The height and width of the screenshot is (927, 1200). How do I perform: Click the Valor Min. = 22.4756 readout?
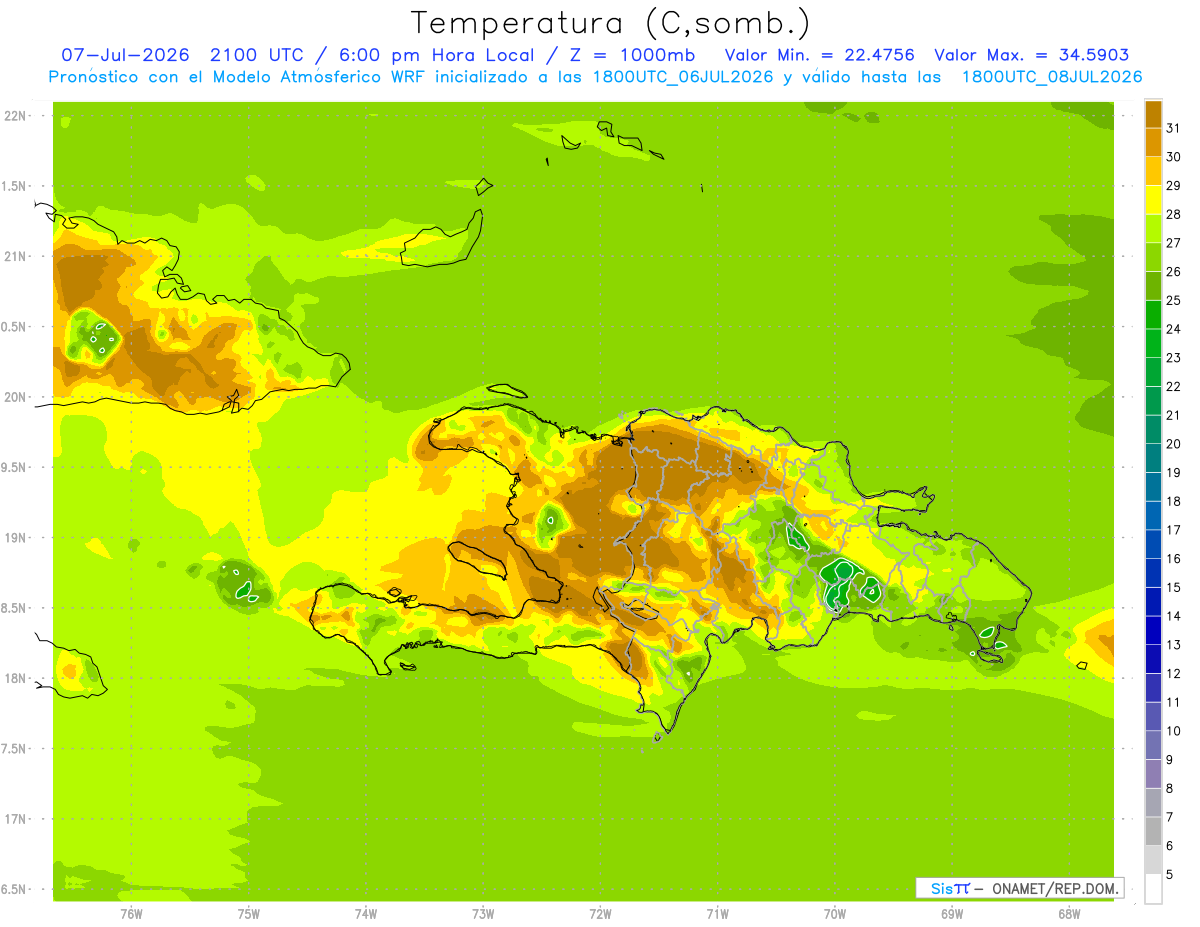point(819,55)
